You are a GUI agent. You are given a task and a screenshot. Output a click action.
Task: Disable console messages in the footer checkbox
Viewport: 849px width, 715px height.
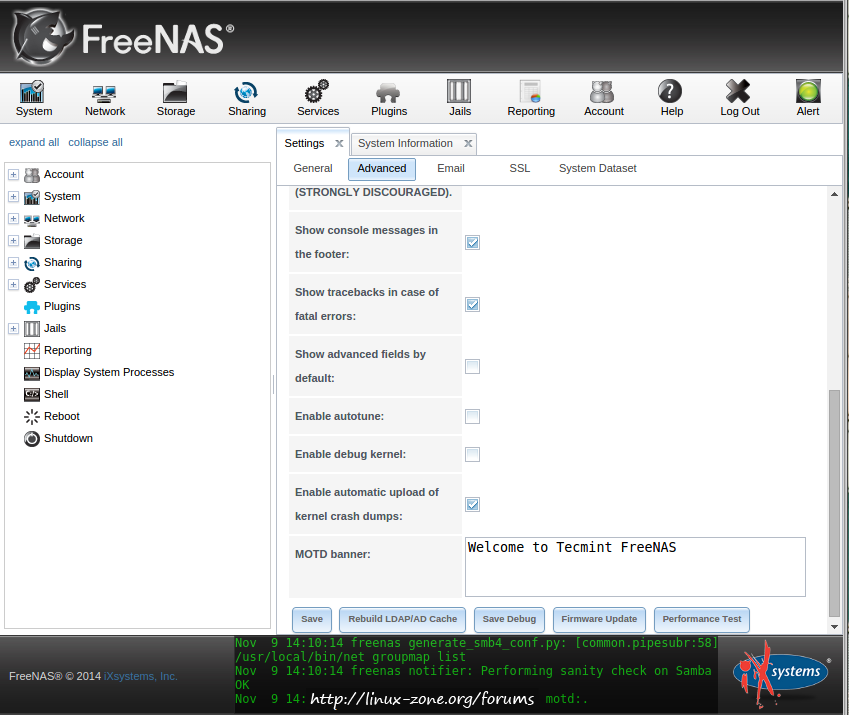(472, 242)
